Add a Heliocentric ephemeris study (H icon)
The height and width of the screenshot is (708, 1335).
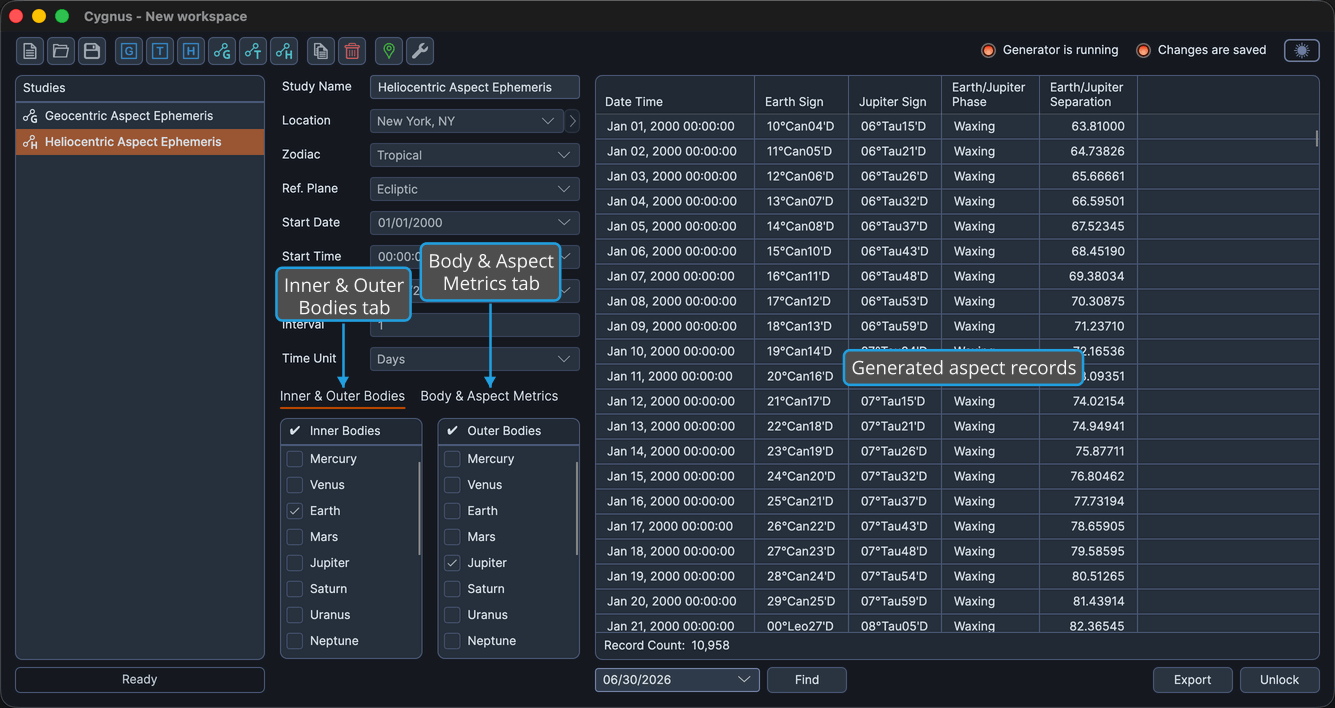coord(191,51)
